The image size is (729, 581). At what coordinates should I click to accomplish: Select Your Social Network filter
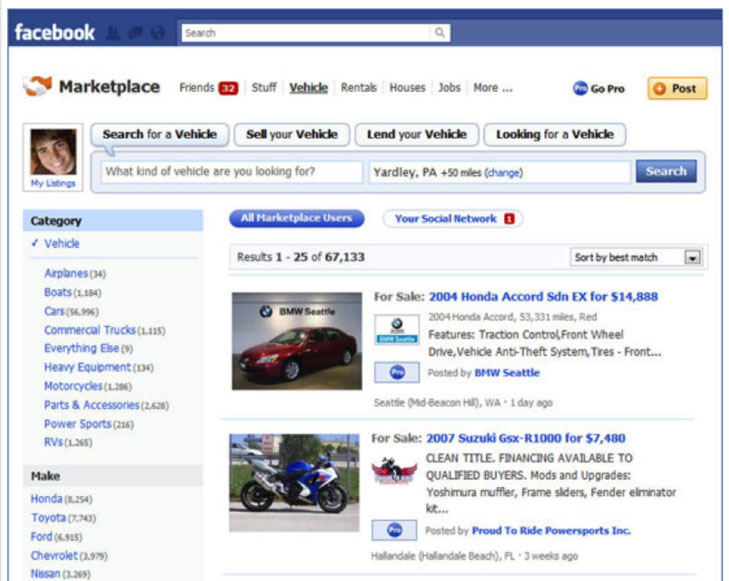click(x=452, y=218)
